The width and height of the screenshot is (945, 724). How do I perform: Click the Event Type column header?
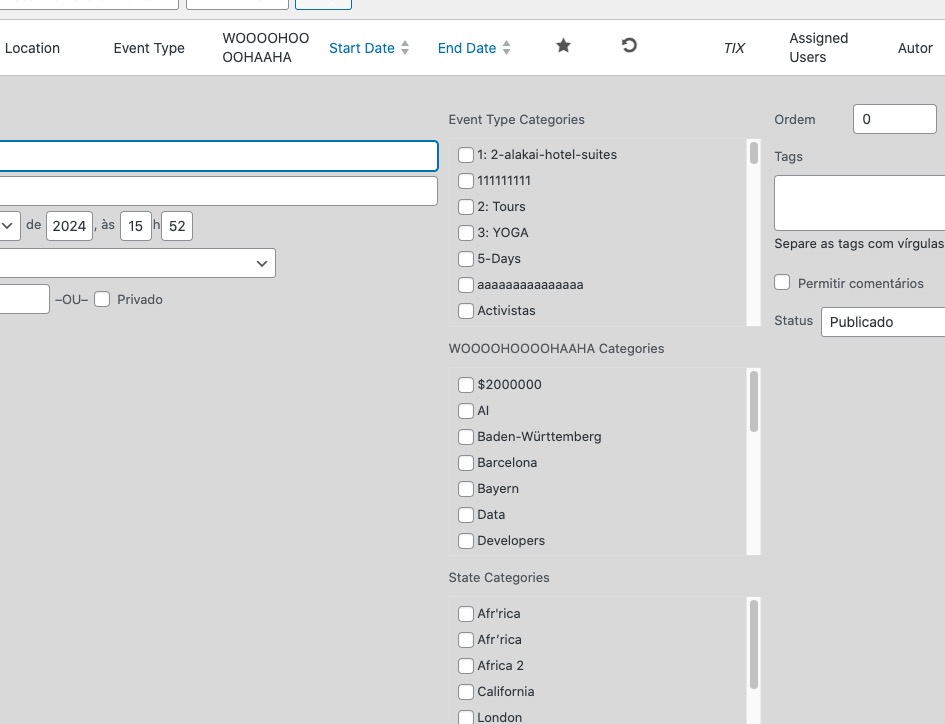[x=149, y=48]
